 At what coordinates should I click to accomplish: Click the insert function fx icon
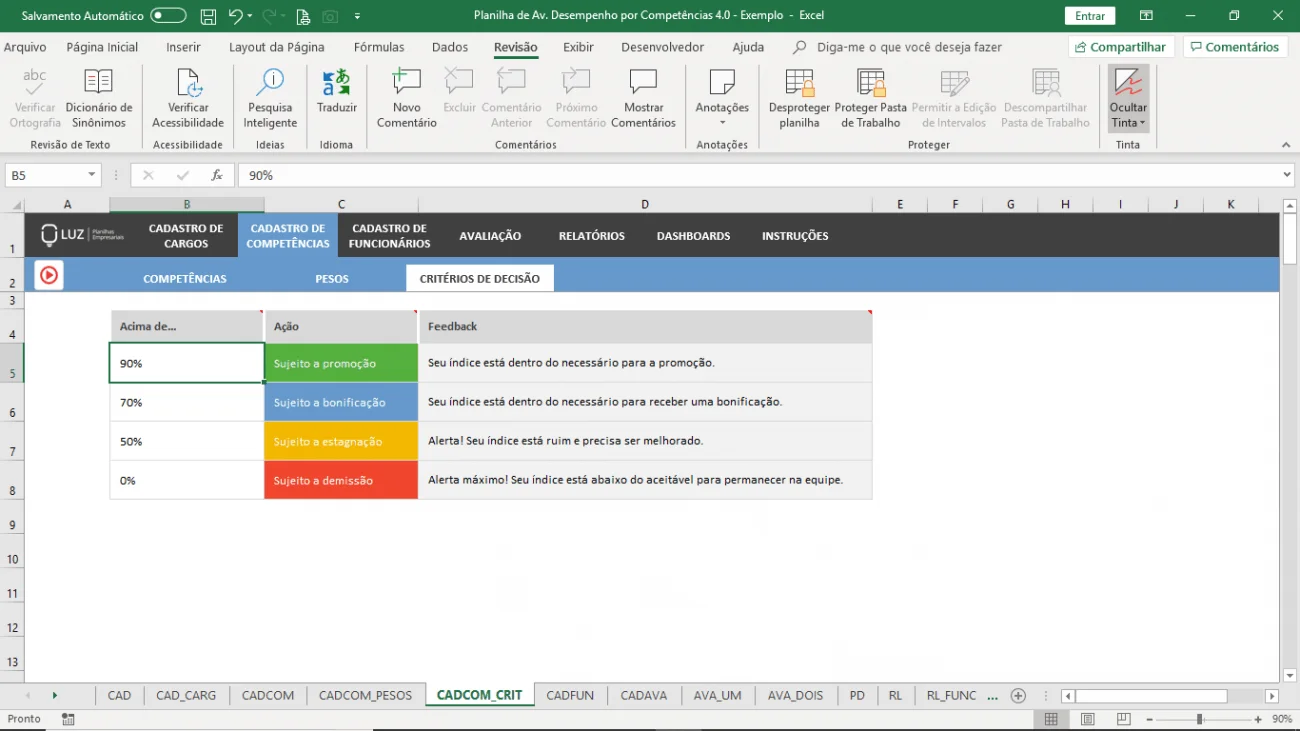217,175
